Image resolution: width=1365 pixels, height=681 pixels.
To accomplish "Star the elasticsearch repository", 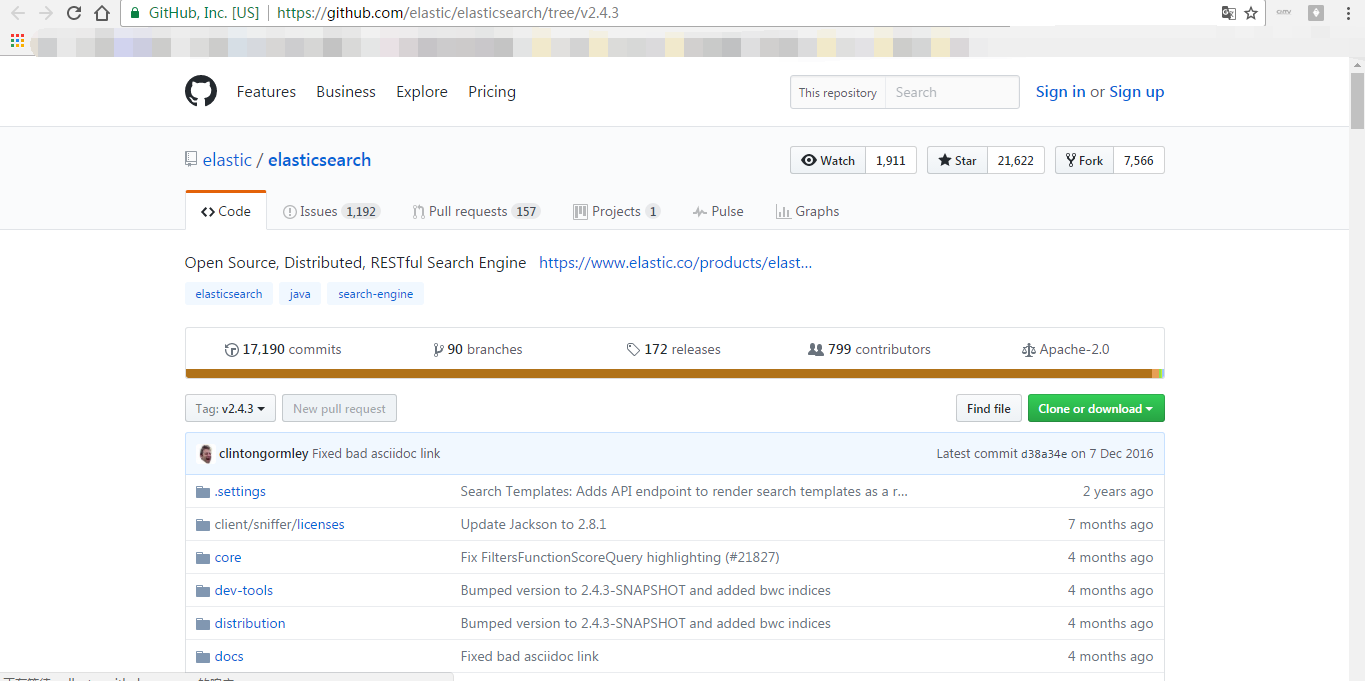I will point(957,161).
